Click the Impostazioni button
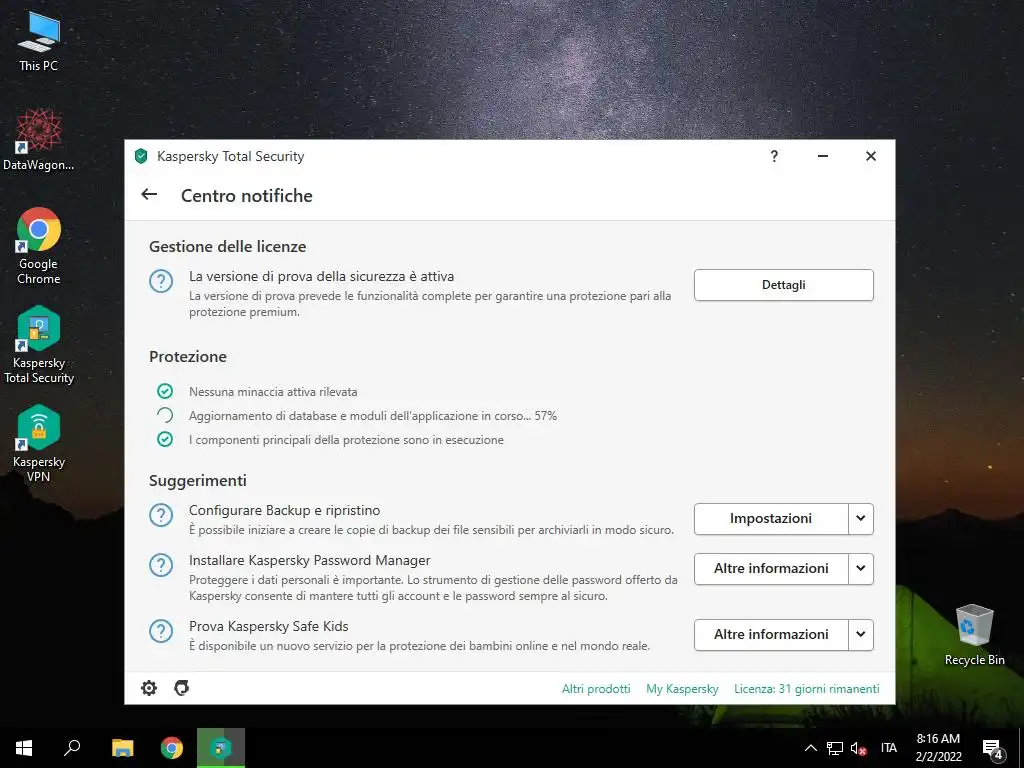The image size is (1024, 768). click(x=771, y=519)
